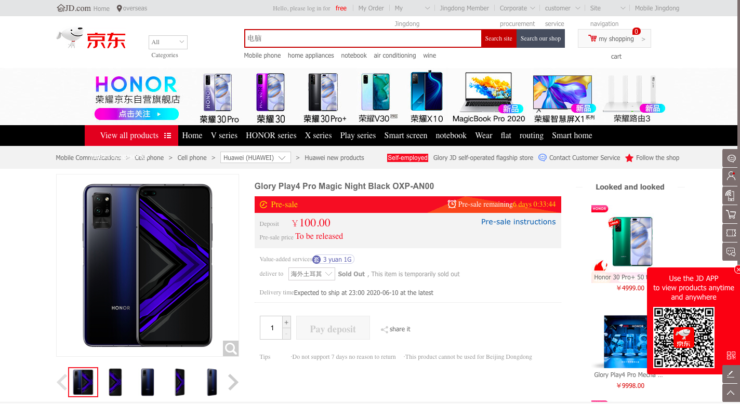Click the My Order link
Screen dimensions: 740x404
point(370,8)
